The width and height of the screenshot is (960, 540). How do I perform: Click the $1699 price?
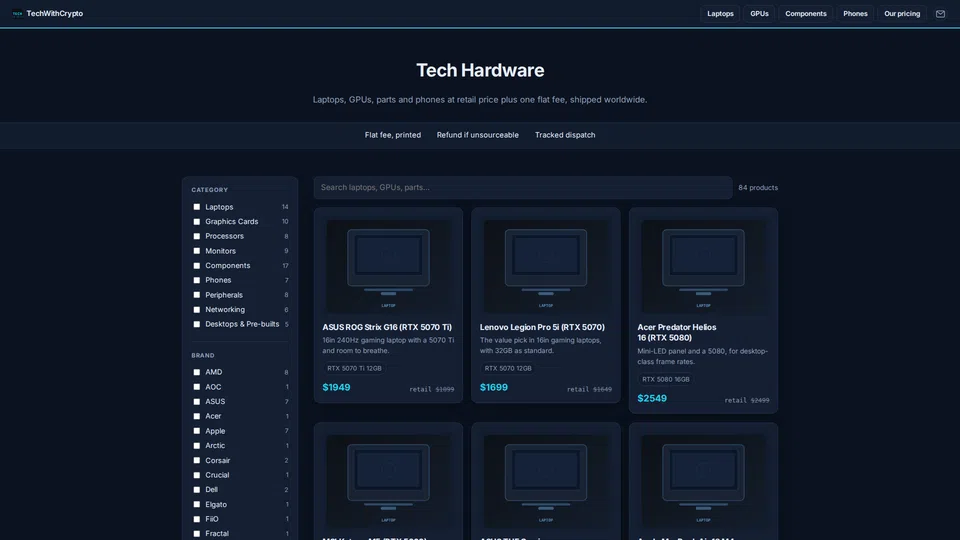(x=493, y=388)
